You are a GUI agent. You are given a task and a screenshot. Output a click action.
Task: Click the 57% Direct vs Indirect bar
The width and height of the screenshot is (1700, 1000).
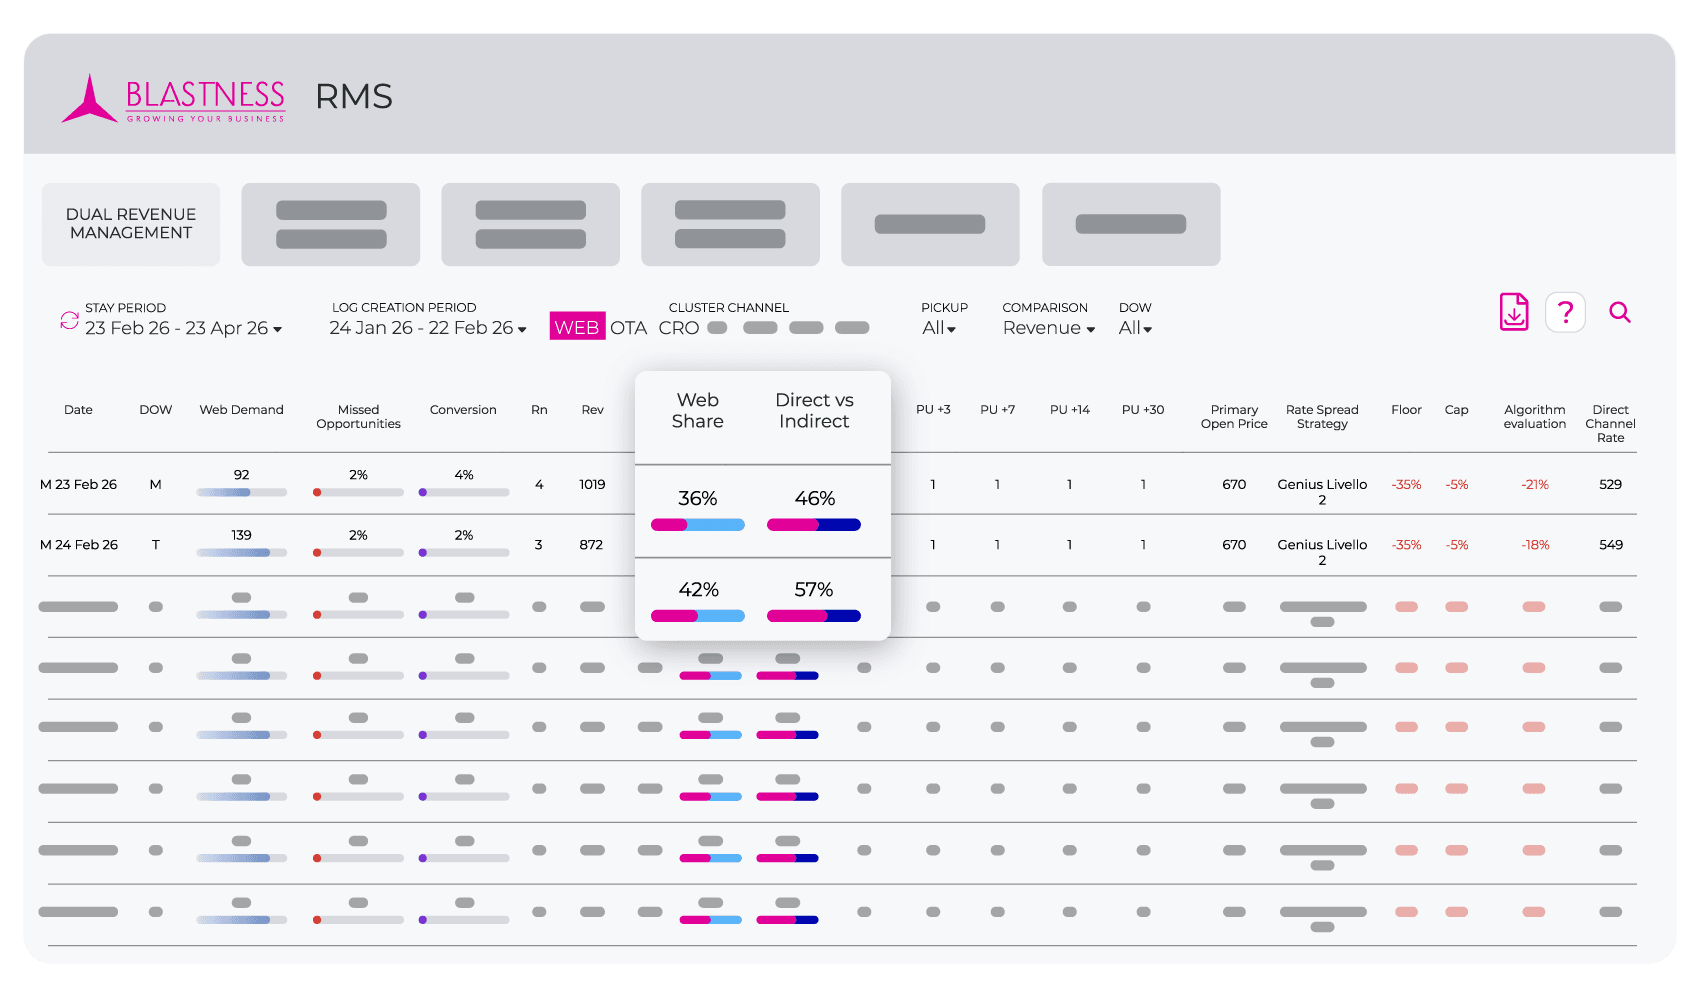click(813, 616)
